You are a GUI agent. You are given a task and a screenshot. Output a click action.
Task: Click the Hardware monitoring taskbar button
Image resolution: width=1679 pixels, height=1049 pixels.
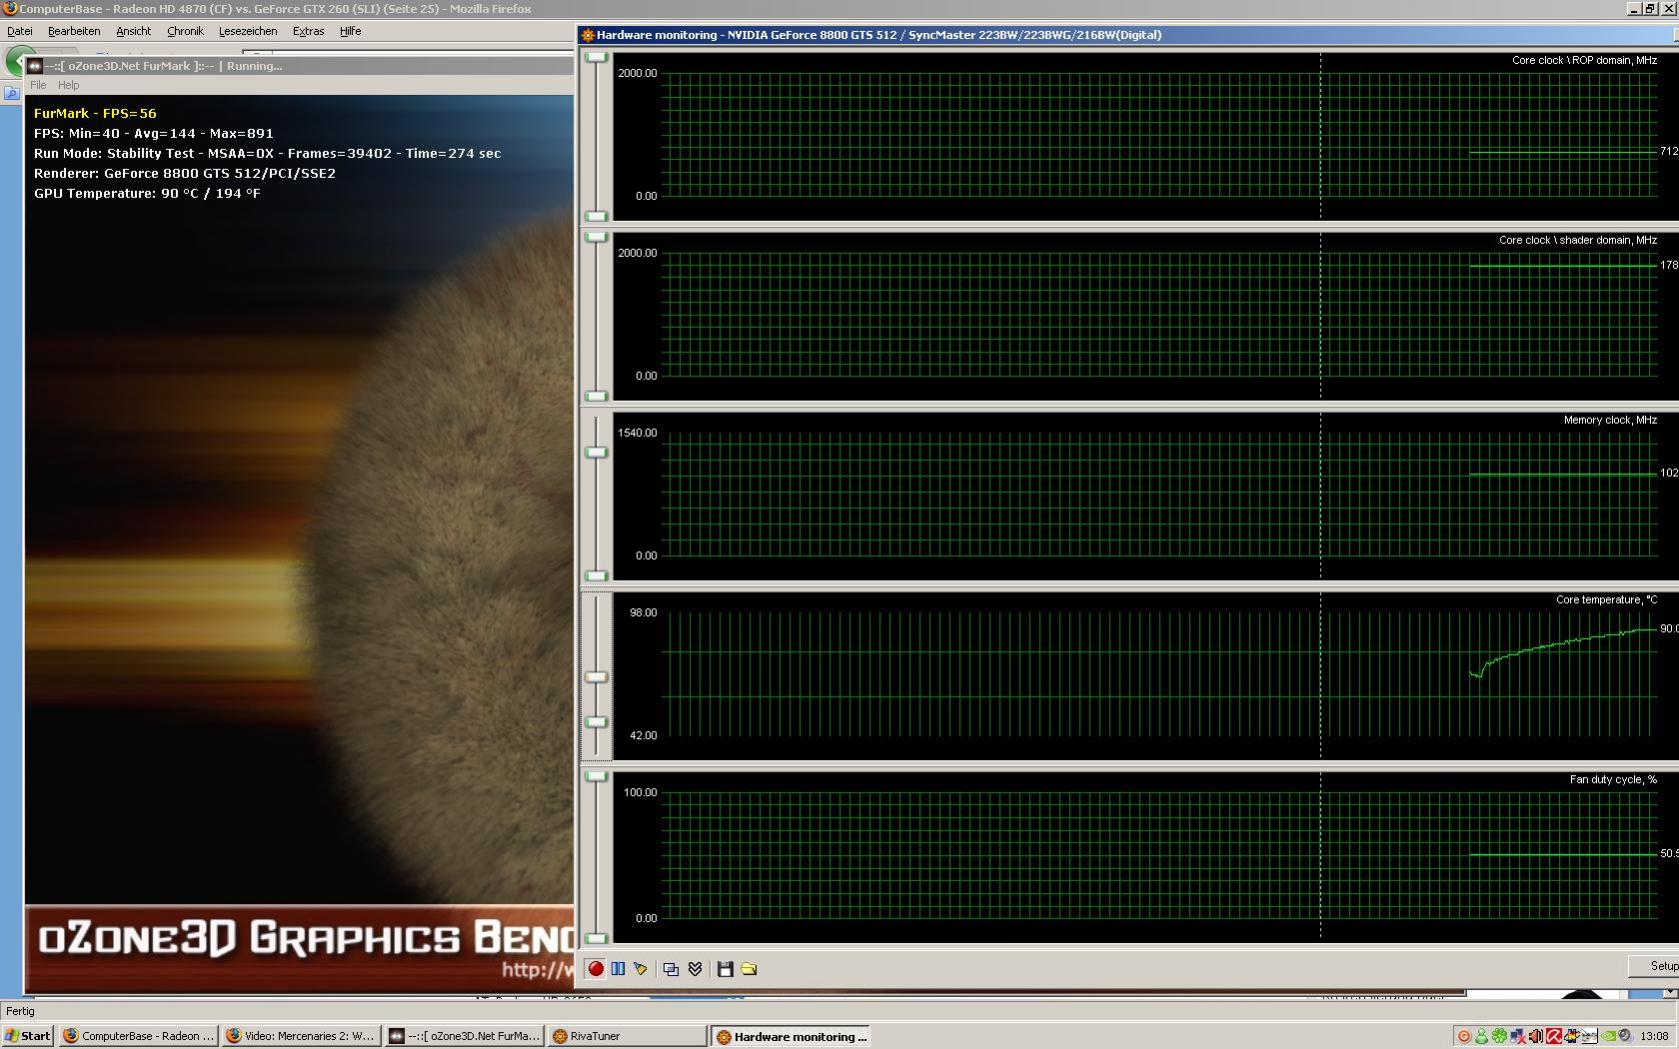pos(791,1036)
